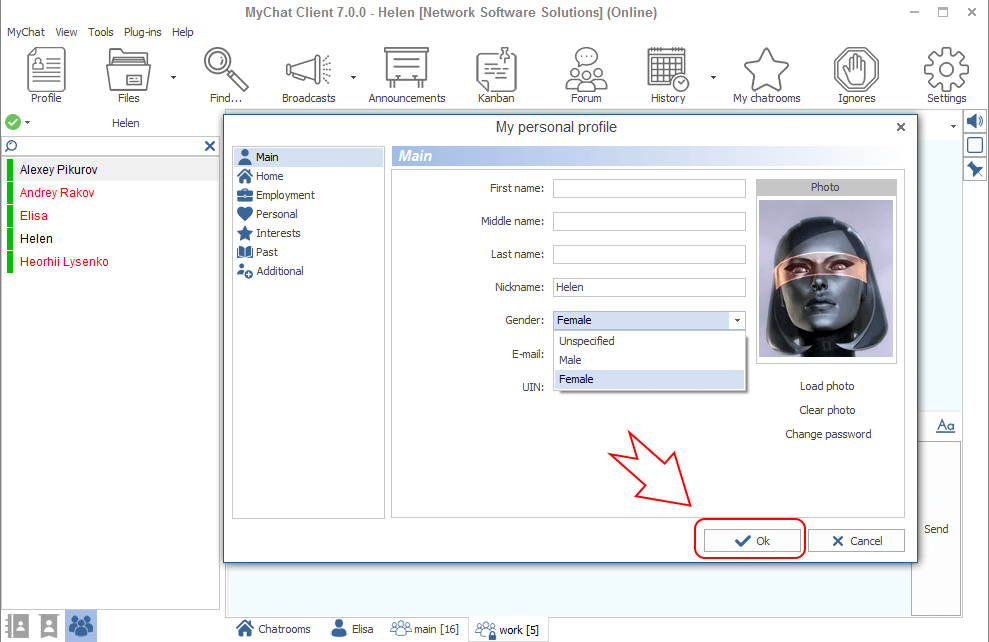Image resolution: width=989 pixels, height=642 pixels.
Task: Click the Ok button
Action: point(752,540)
